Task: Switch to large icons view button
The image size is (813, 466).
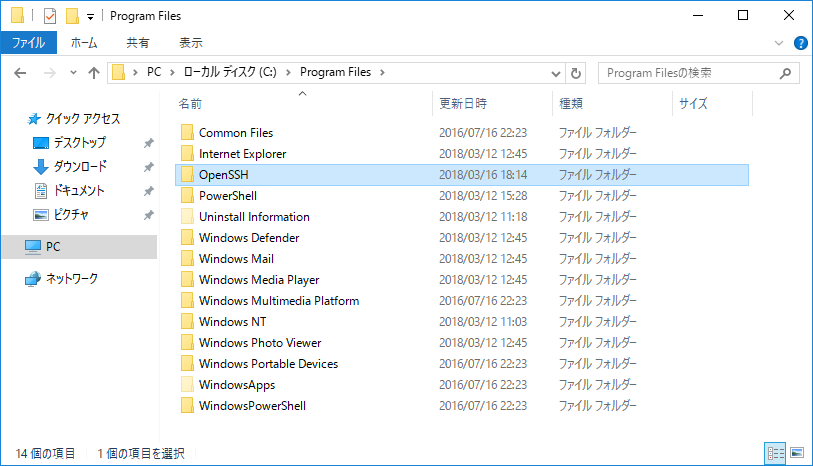Action: coord(797,454)
